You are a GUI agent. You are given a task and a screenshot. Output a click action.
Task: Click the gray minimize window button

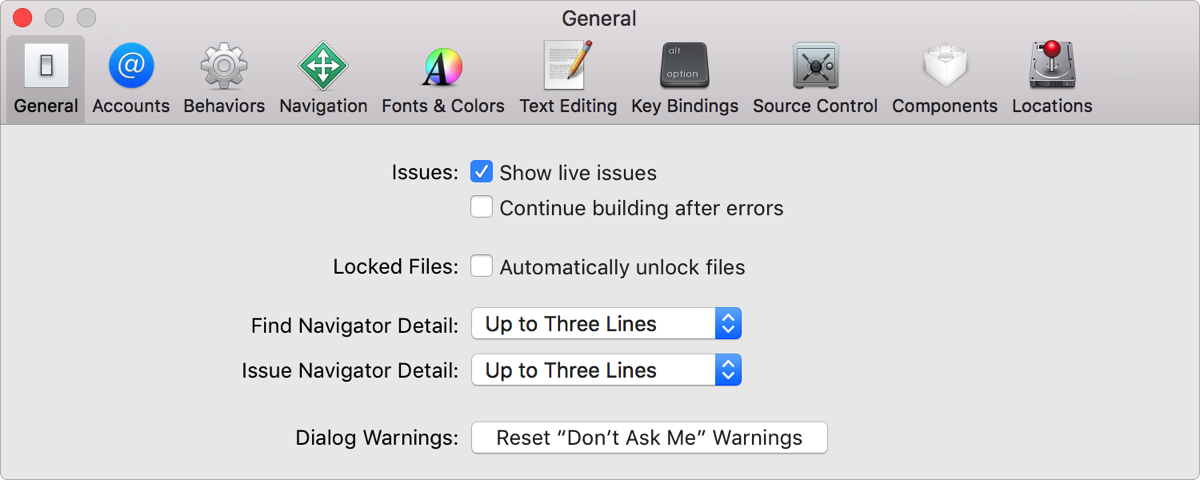(x=55, y=18)
